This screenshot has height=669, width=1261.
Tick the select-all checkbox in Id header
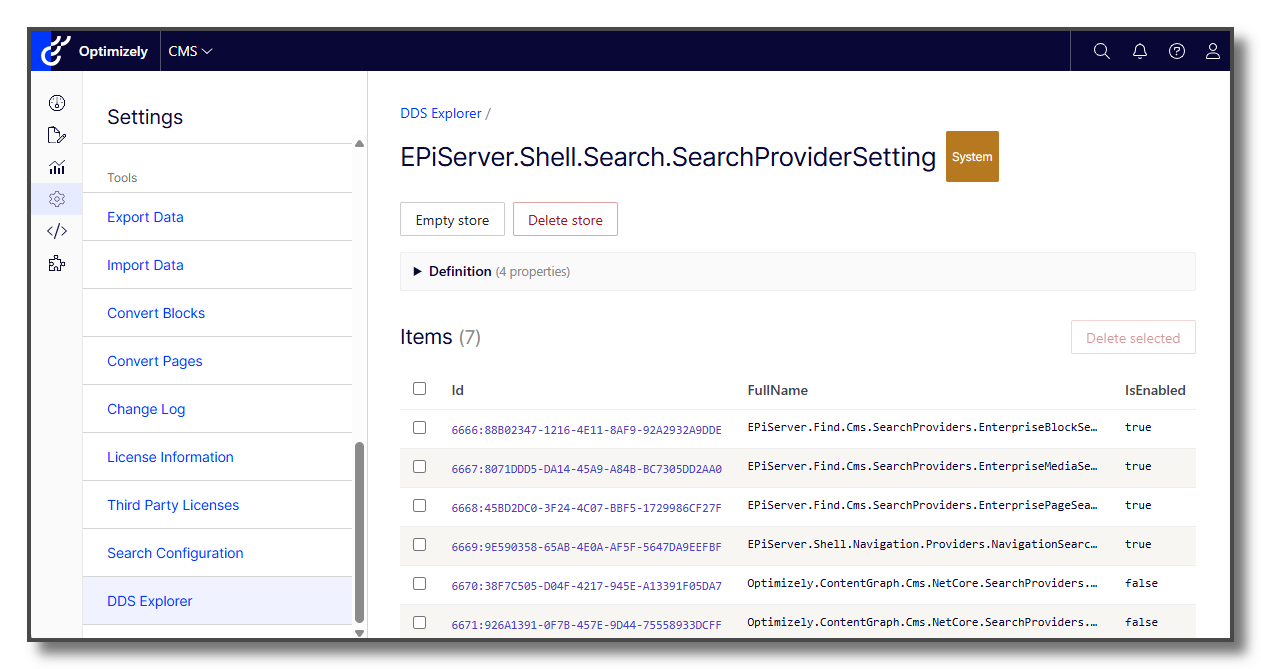click(x=420, y=389)
